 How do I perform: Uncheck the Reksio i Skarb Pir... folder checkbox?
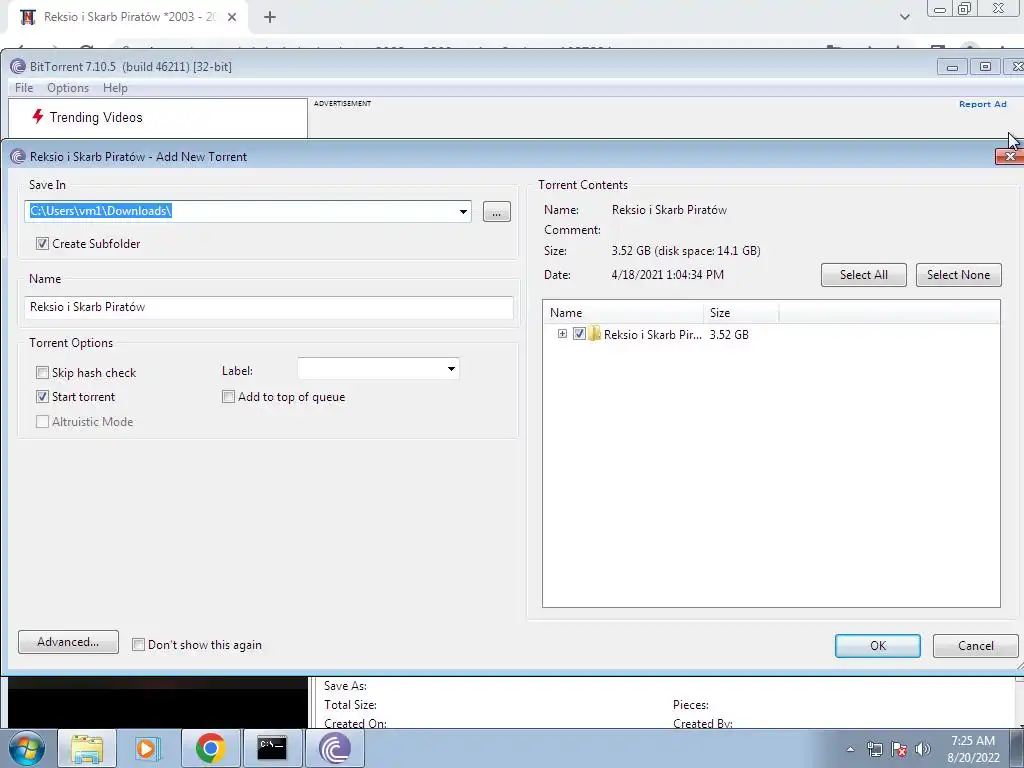tap(579, 334)
